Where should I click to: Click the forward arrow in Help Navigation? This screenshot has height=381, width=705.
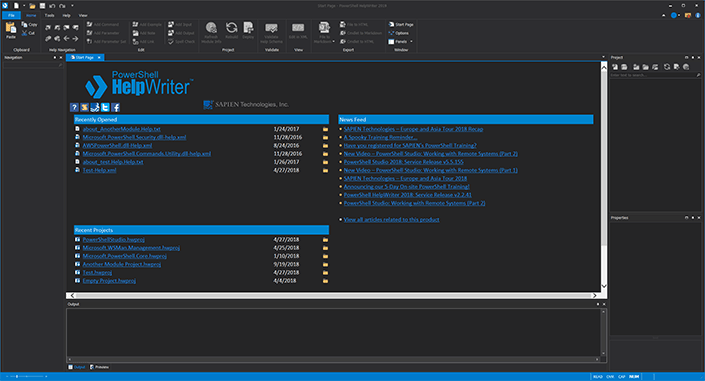click(x=76, y=39)
